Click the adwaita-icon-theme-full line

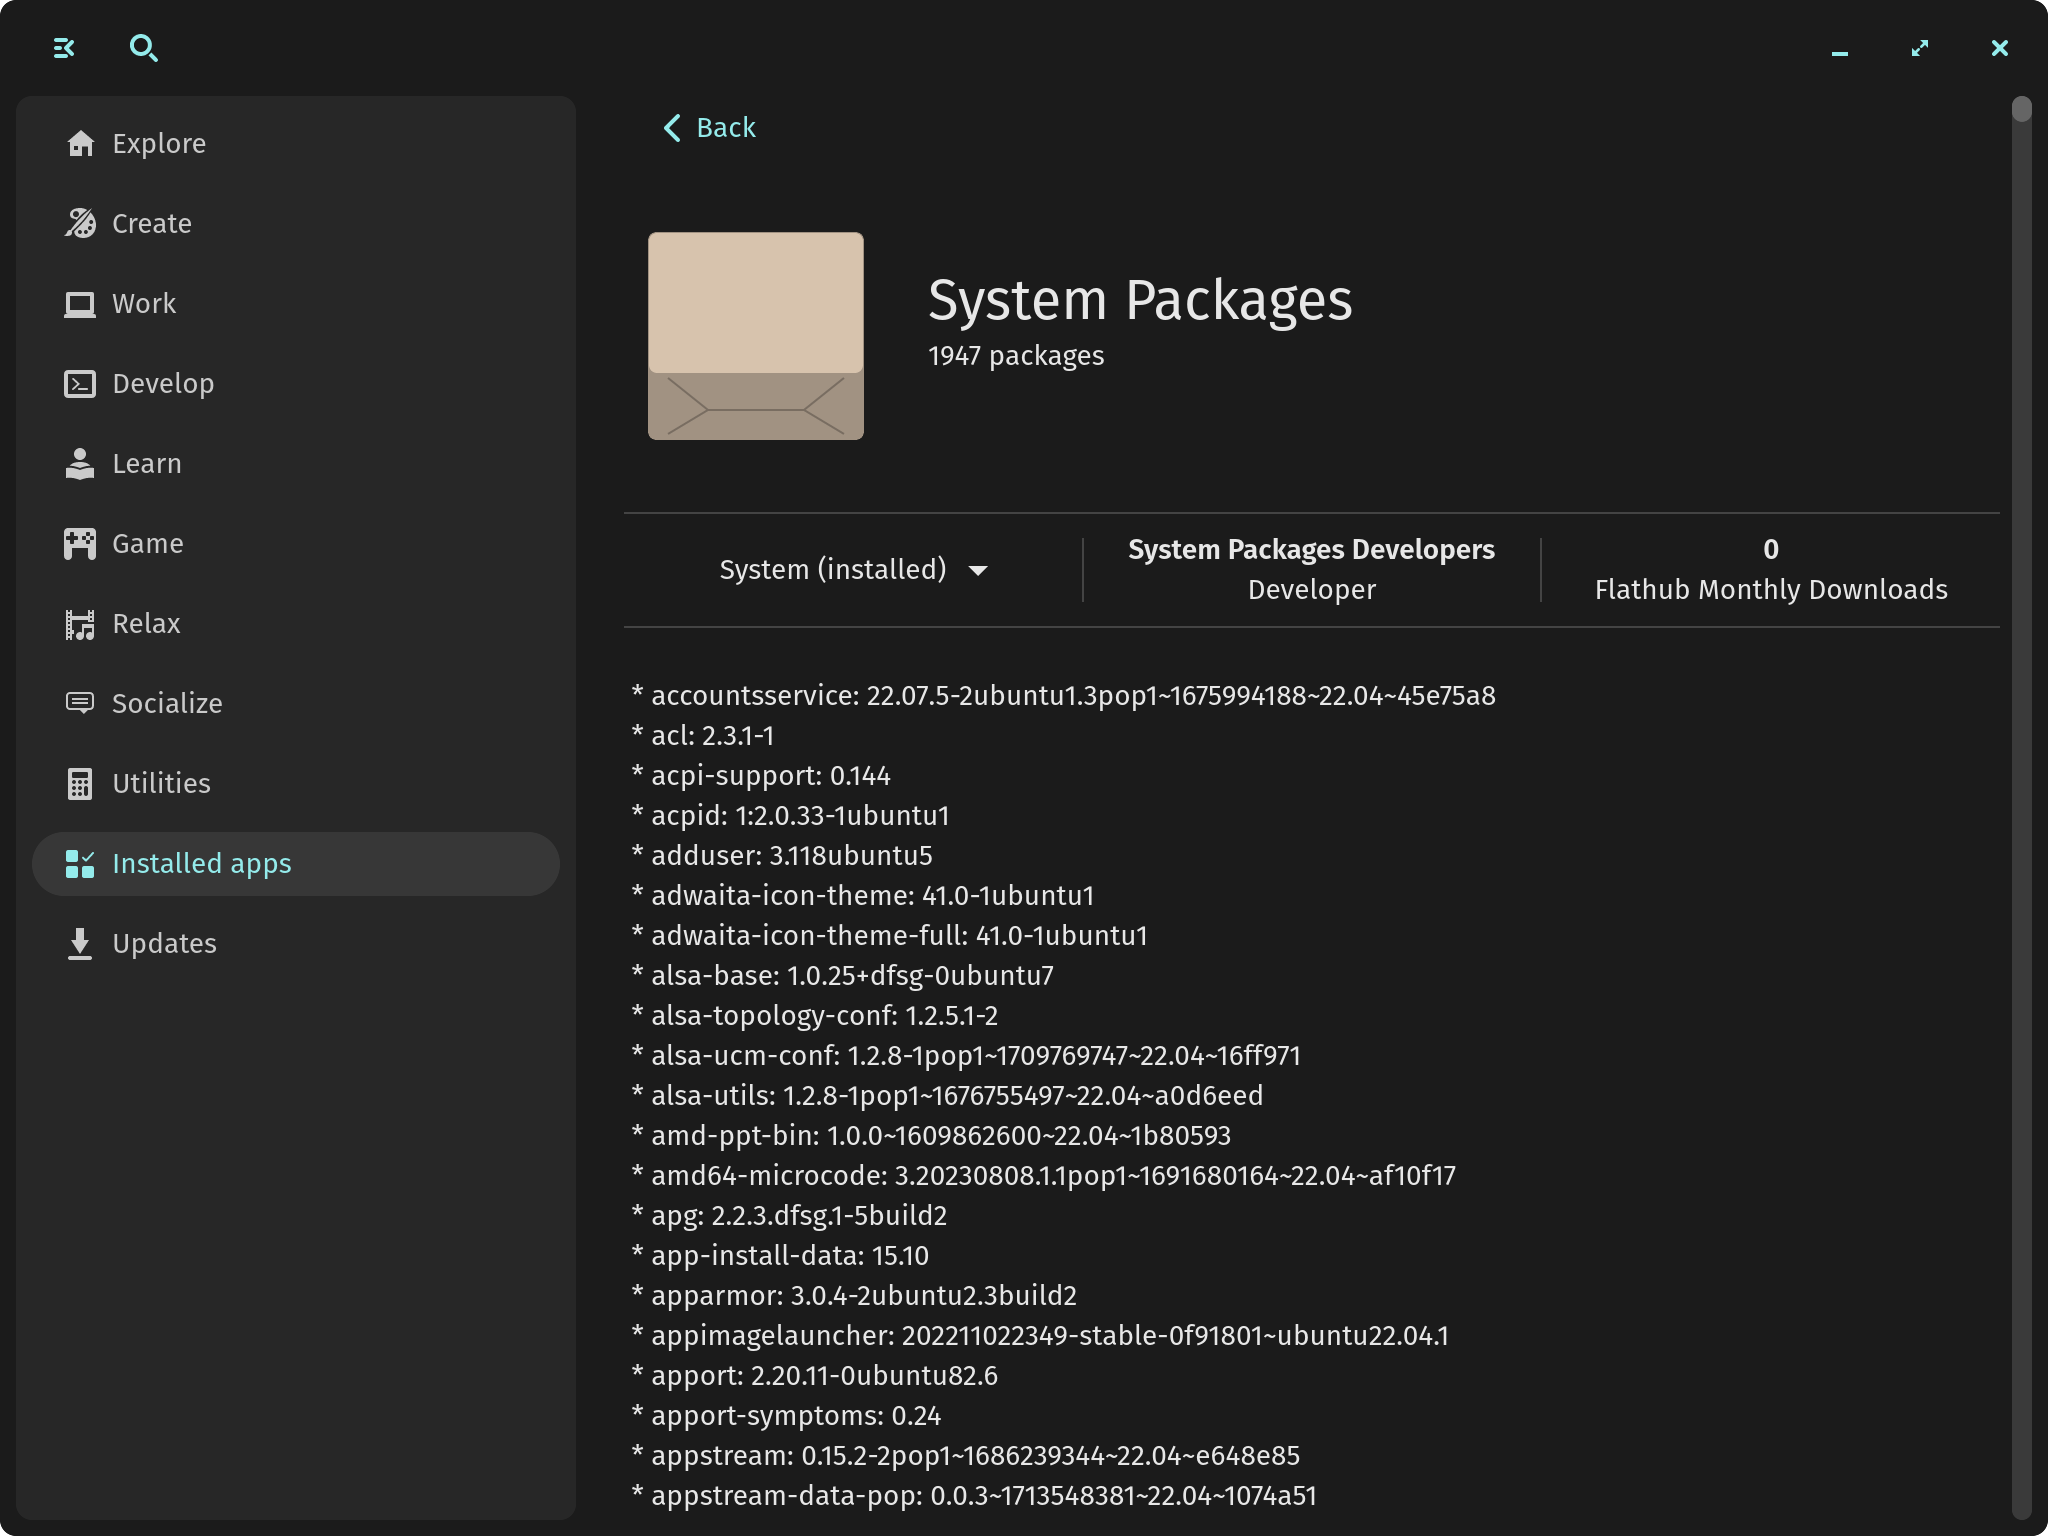tap(890, 936)
